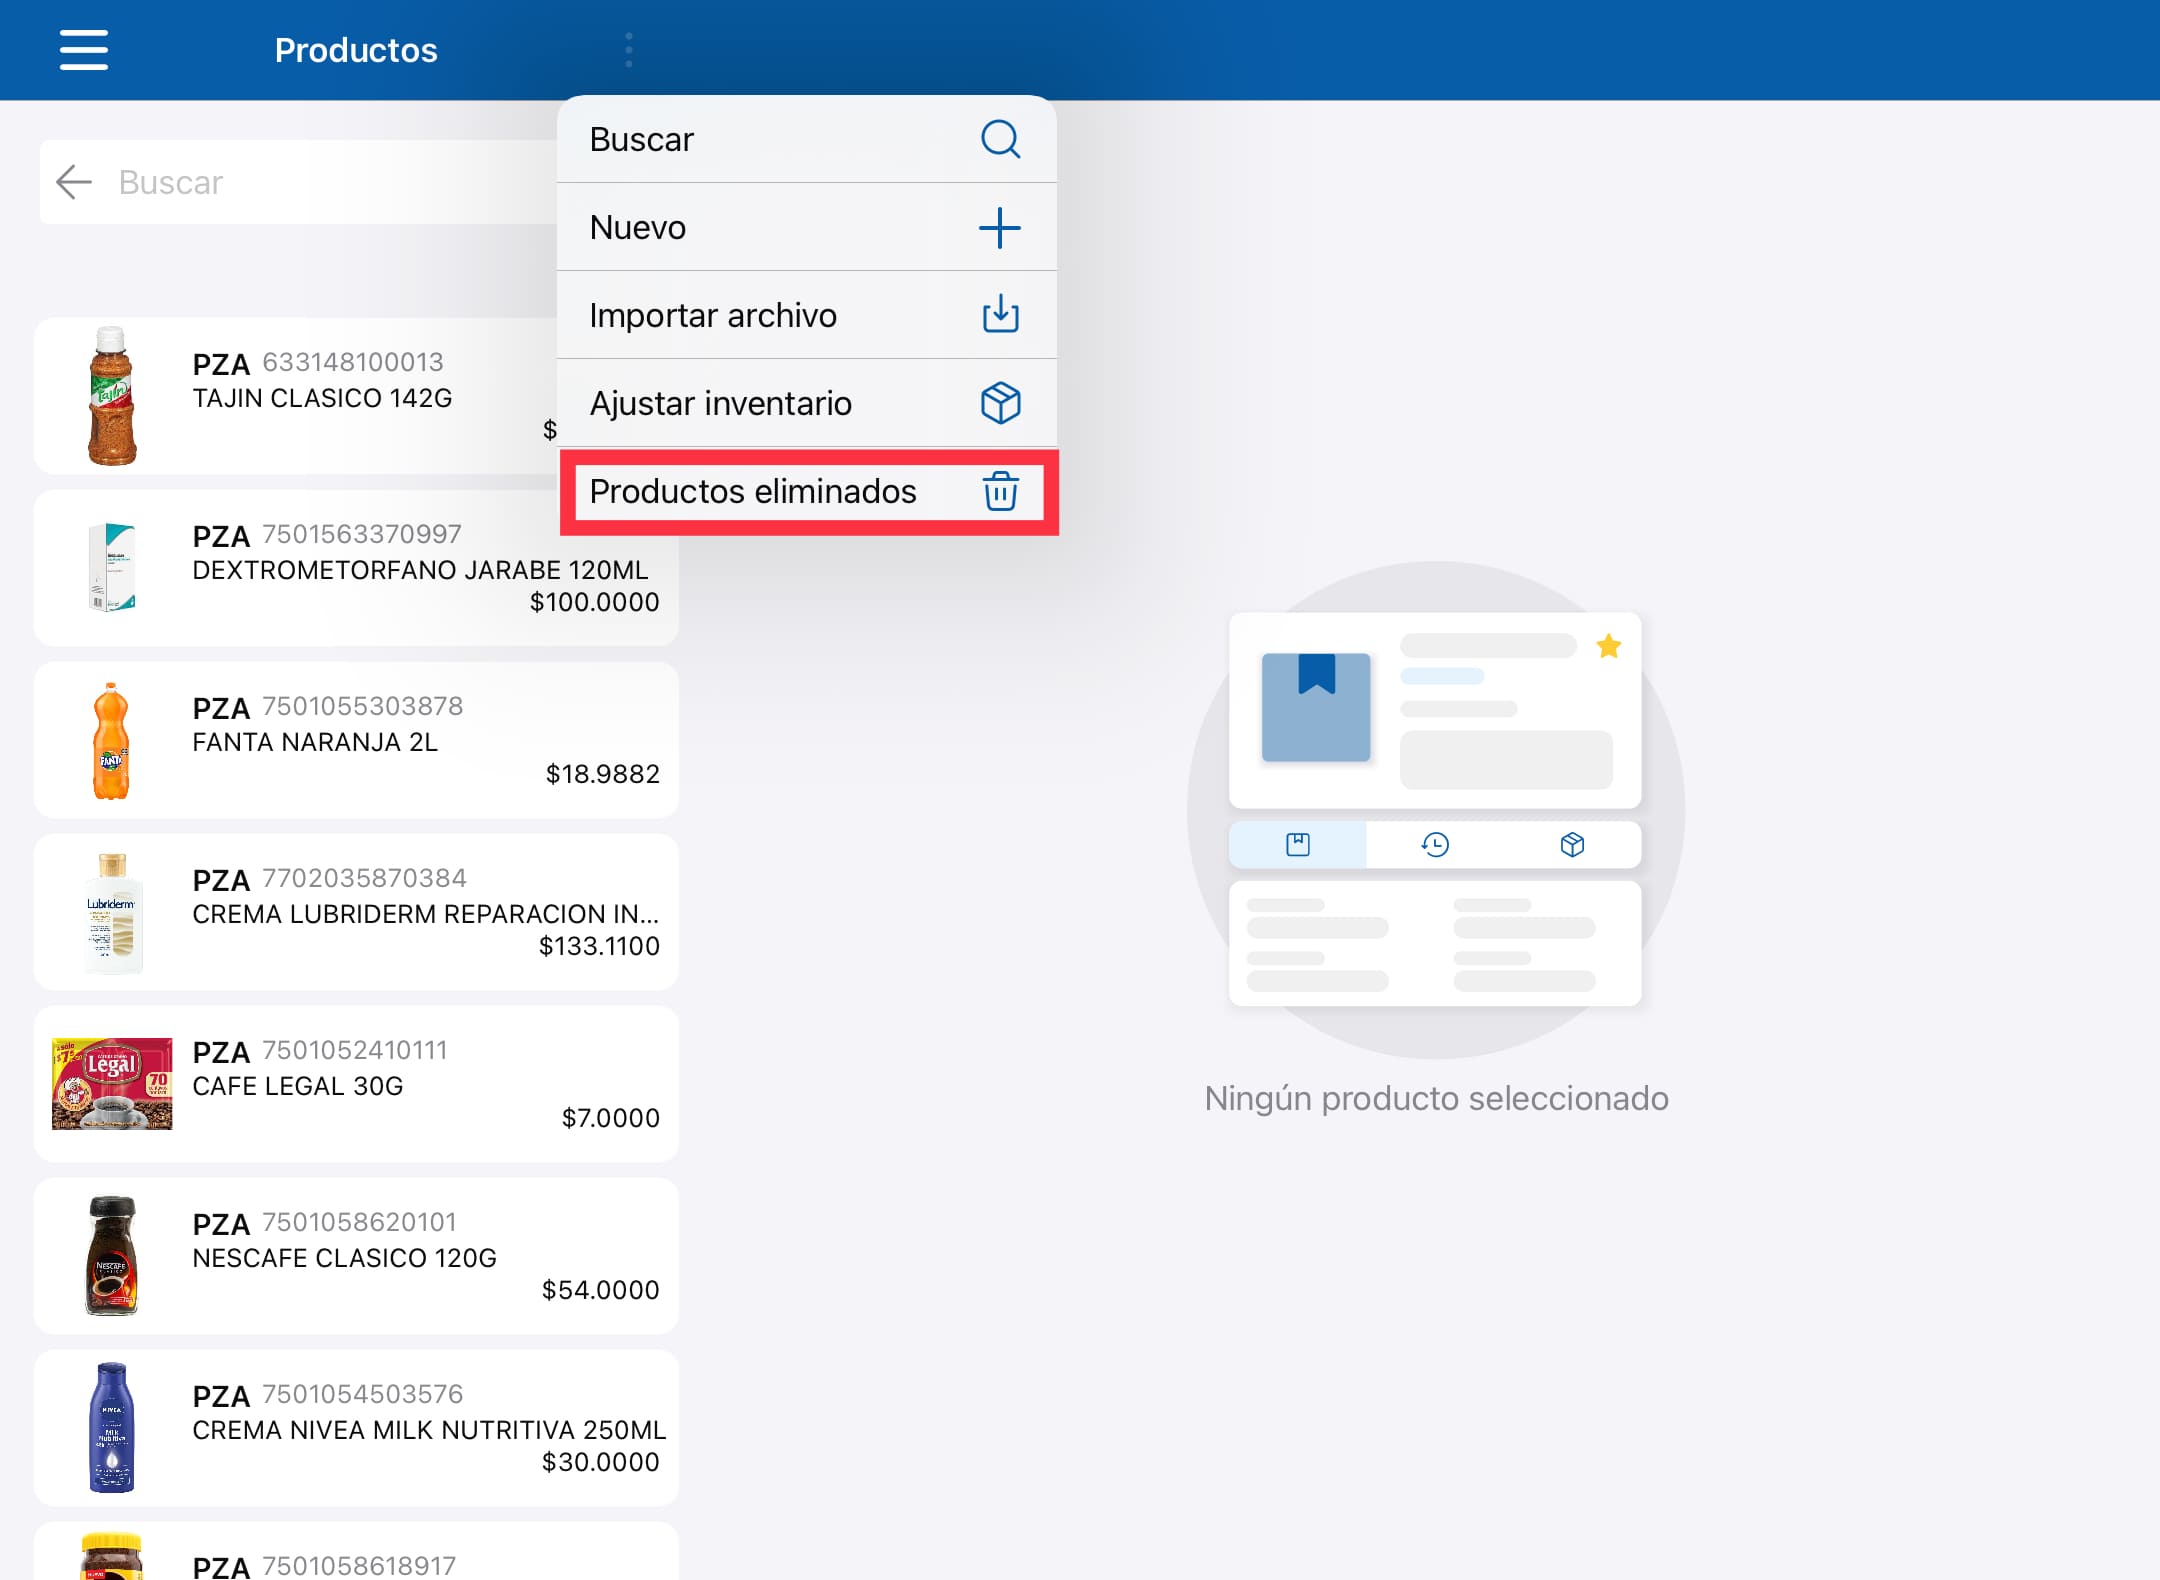Viewport: 2160px width, 1580px height.
Task: Click the $54.0000 price
Action: 601,1290
